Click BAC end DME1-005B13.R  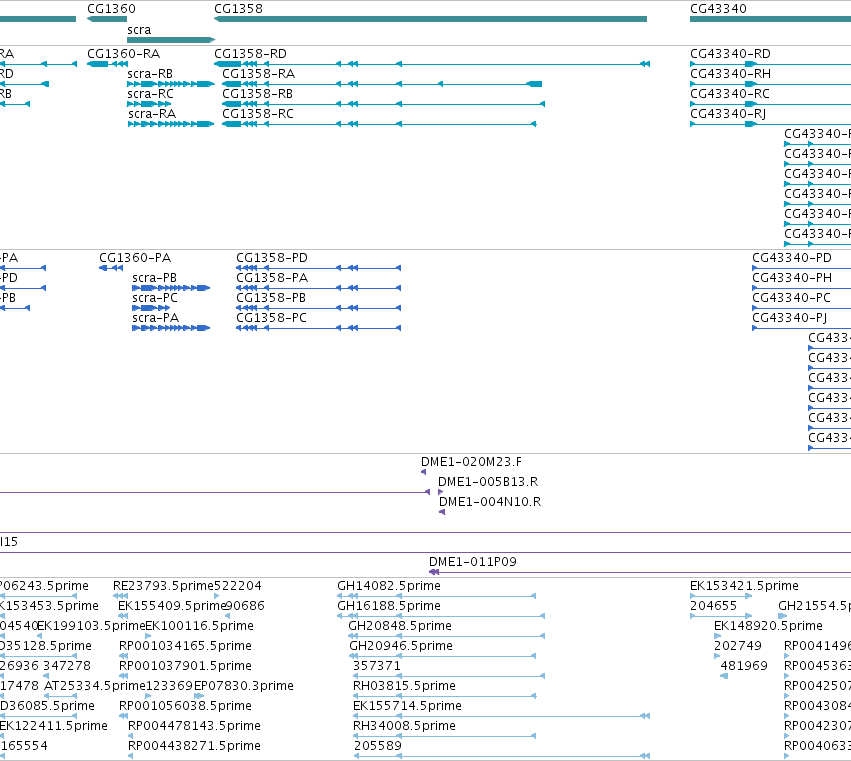click(488, 482)
